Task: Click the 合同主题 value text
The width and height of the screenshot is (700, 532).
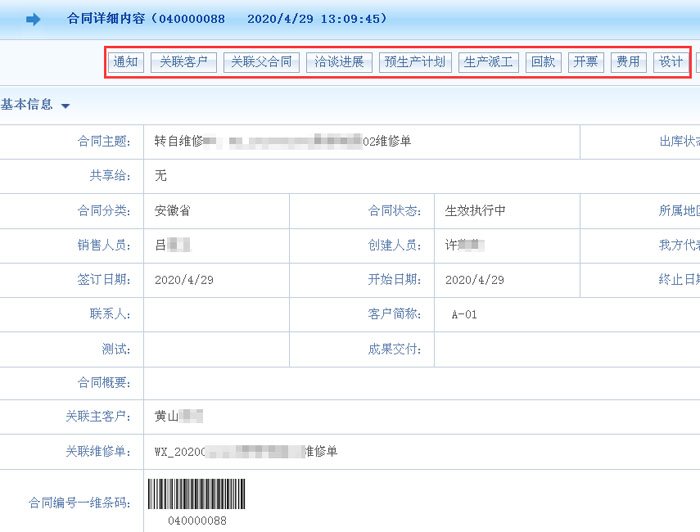Action: tap(283, 141)
